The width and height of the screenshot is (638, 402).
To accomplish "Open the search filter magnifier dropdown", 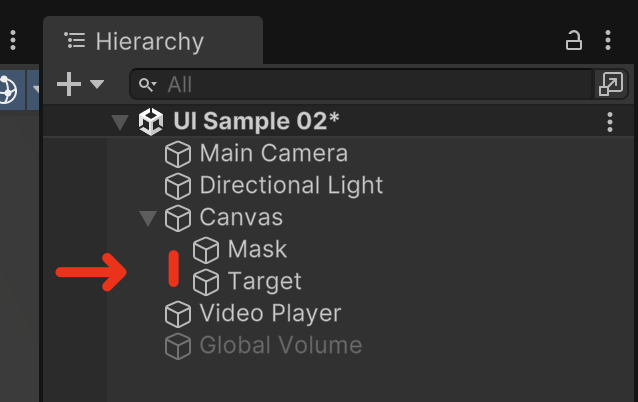I will point(147,85).
